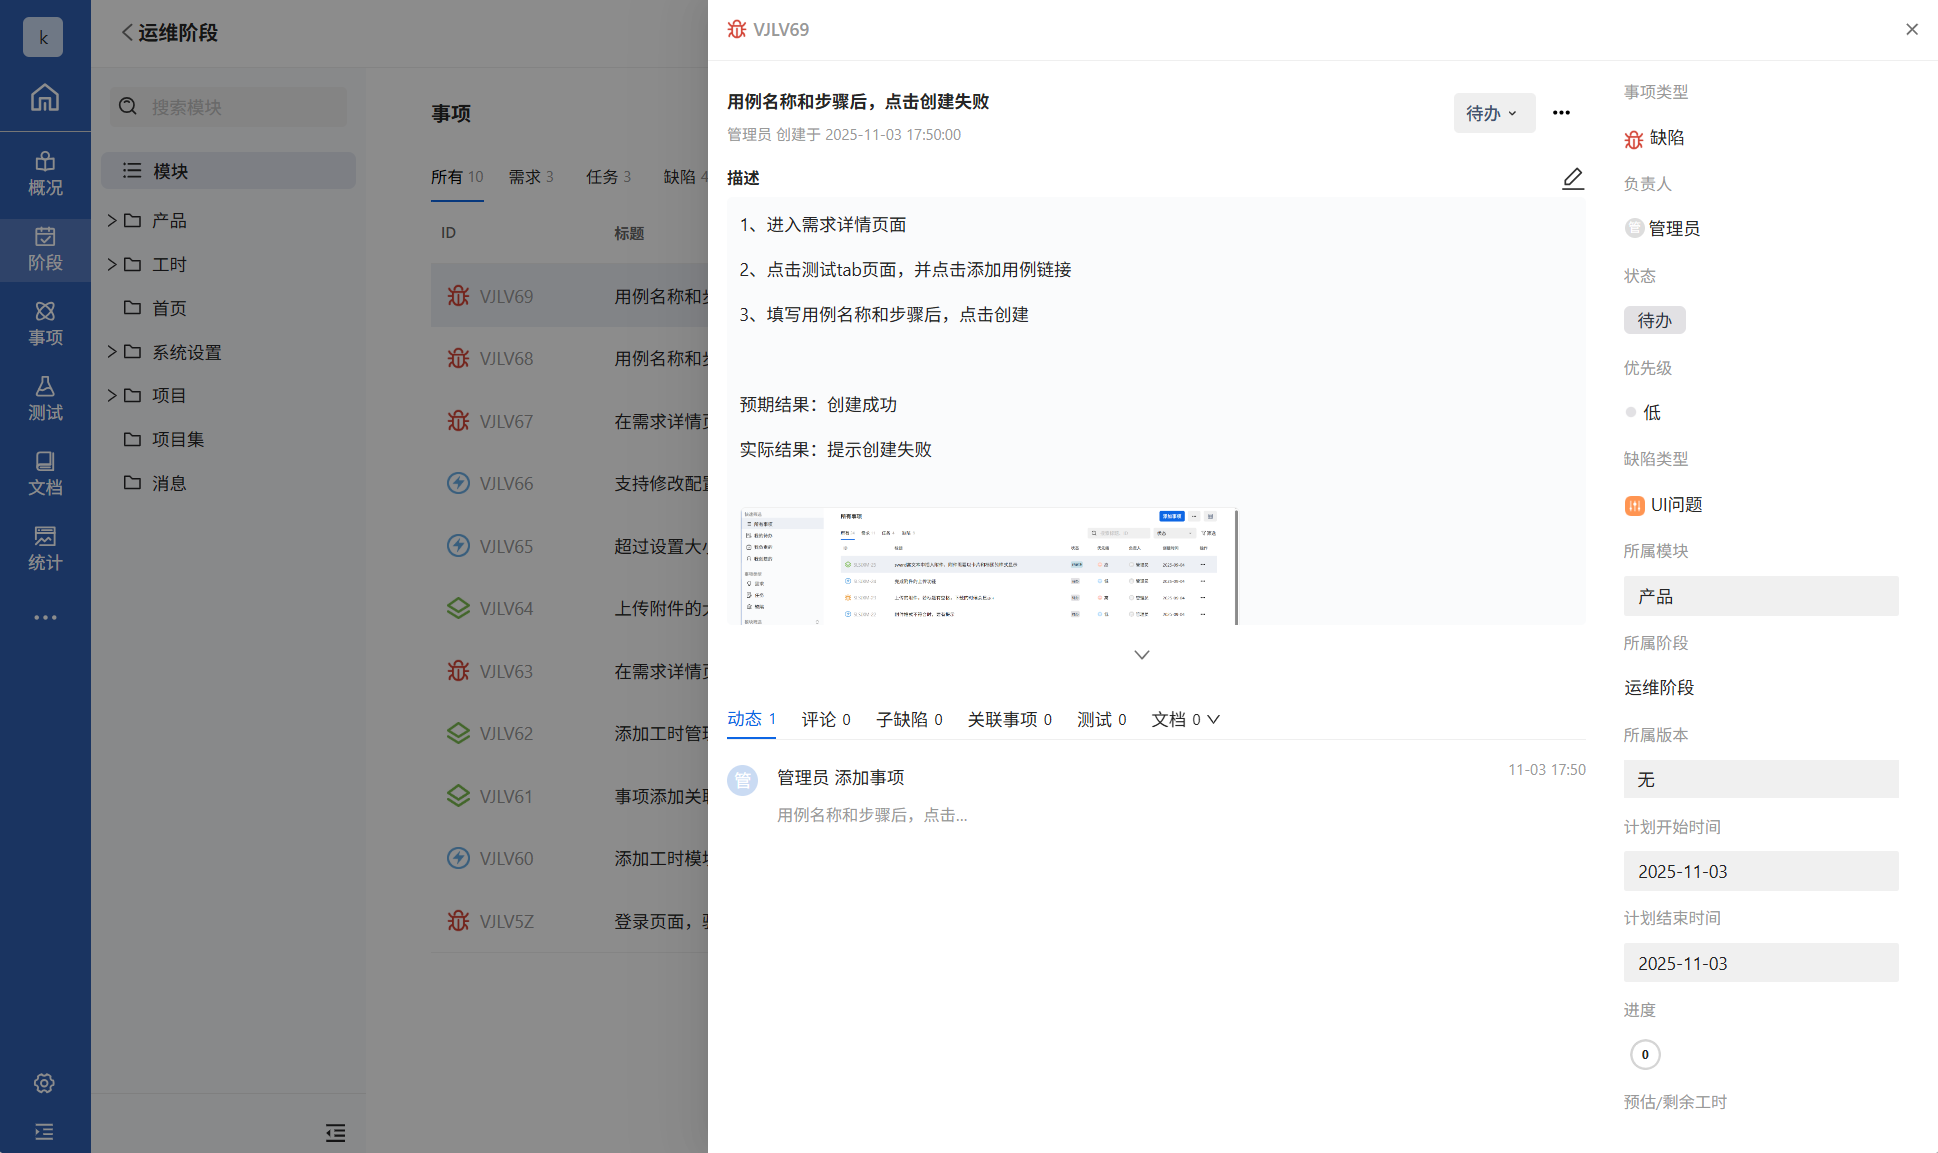Click the progress circle showing 0
The image size is (1938, 1153).
coord(1645,1054)
